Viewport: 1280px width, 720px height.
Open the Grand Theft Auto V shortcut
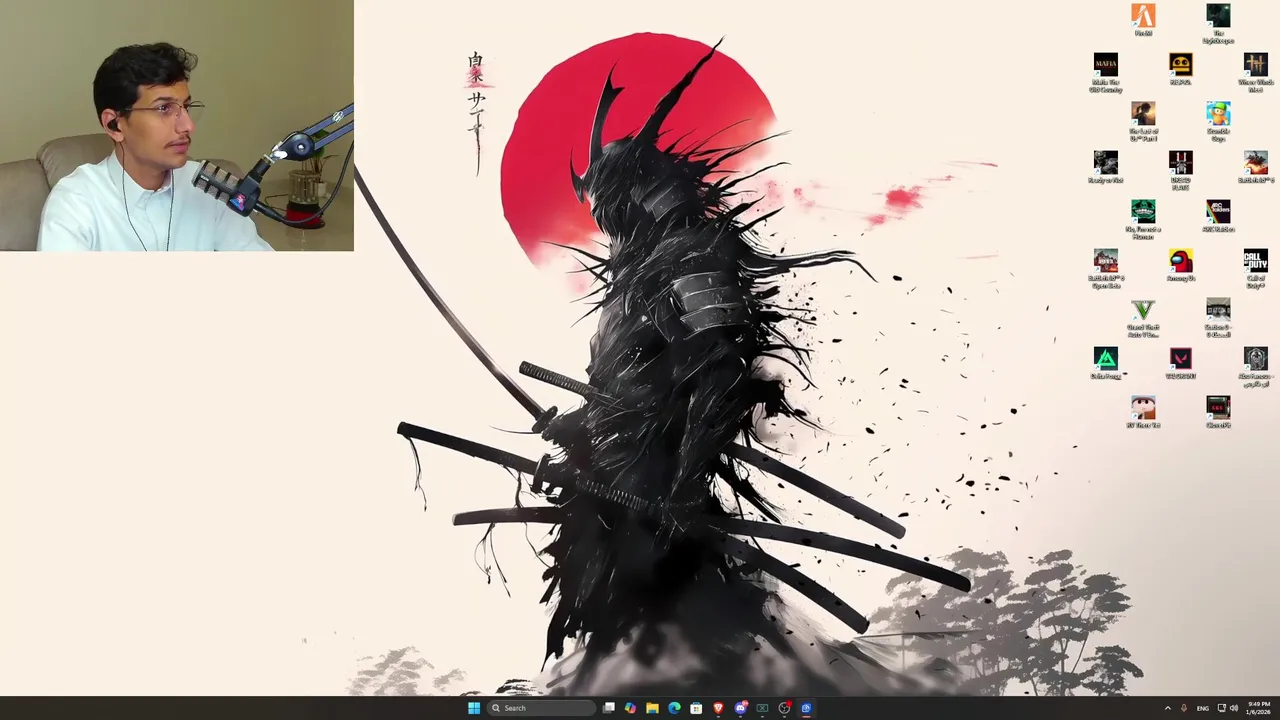click(1143, 318)
